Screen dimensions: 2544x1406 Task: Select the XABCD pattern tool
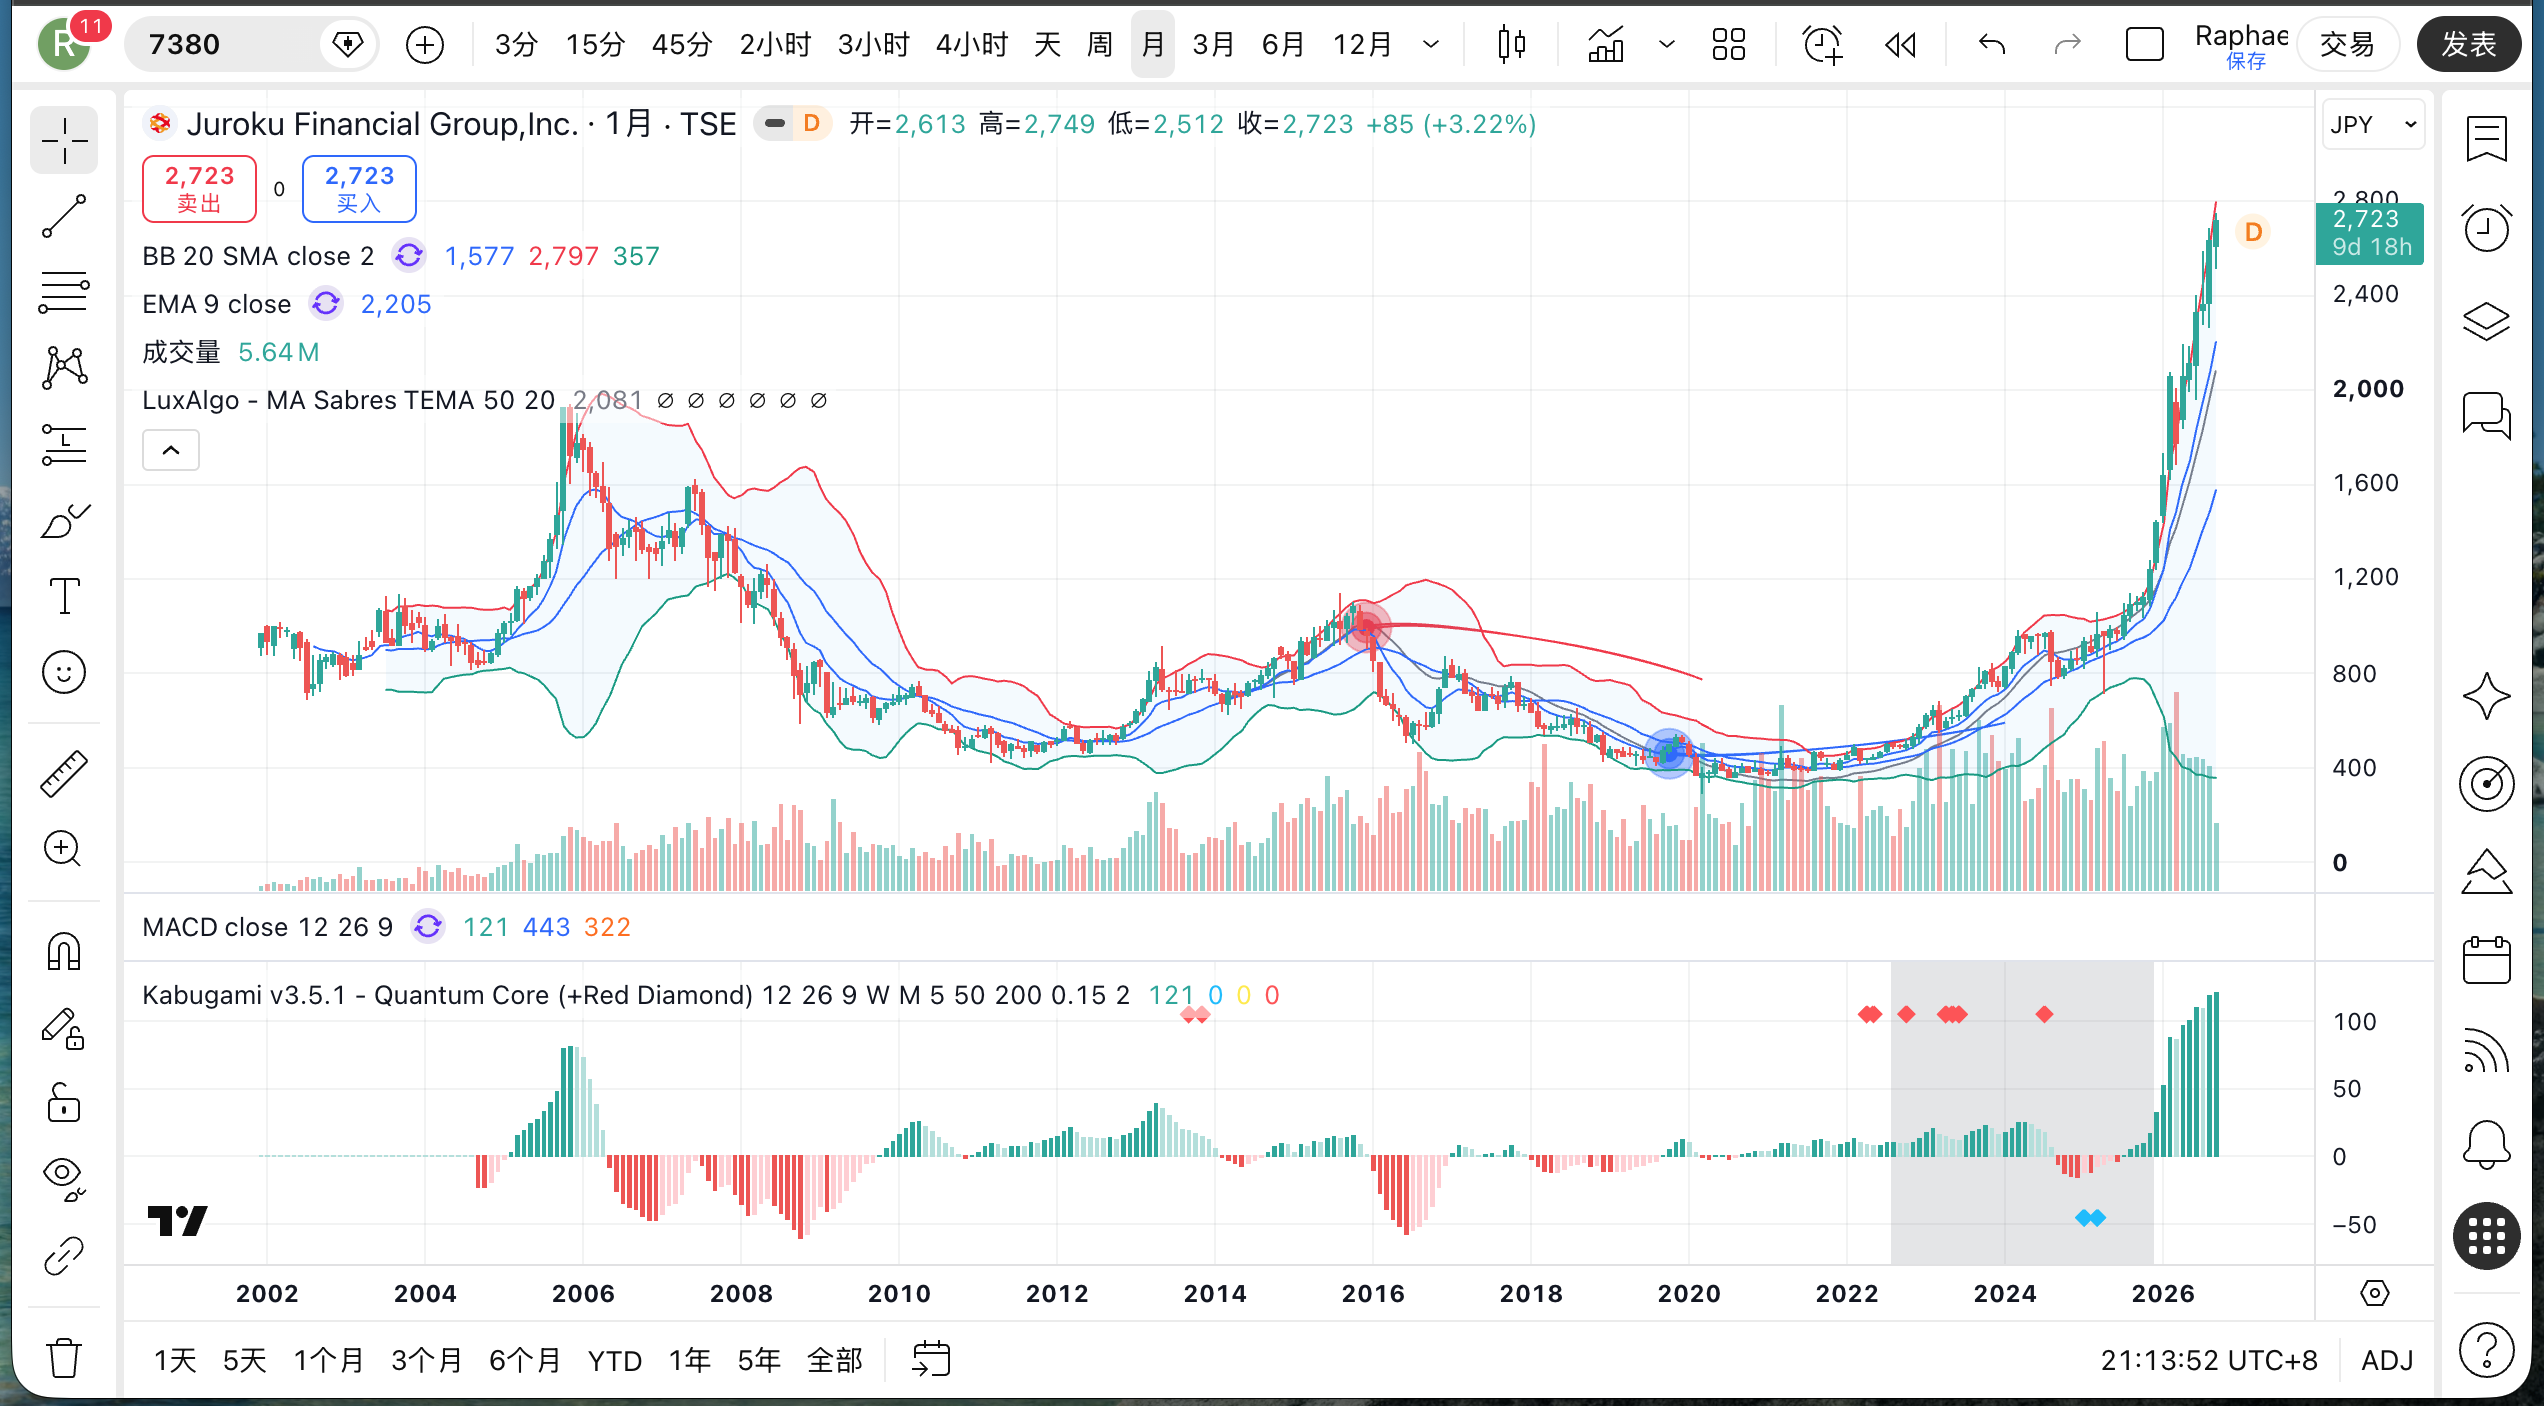64,368
